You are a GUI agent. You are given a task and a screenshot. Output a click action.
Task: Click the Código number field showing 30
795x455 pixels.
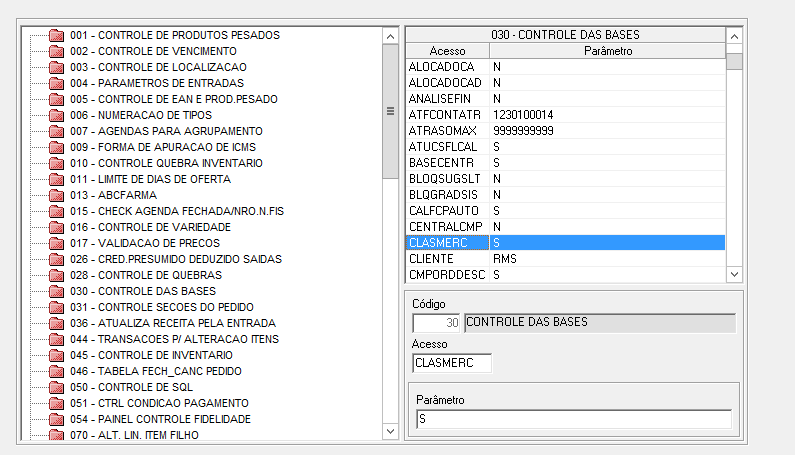click(437, 323)
